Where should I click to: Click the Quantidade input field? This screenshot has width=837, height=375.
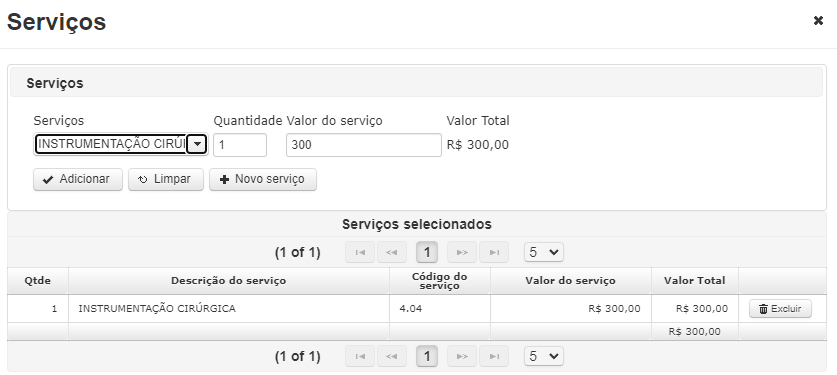pos(240,145)
